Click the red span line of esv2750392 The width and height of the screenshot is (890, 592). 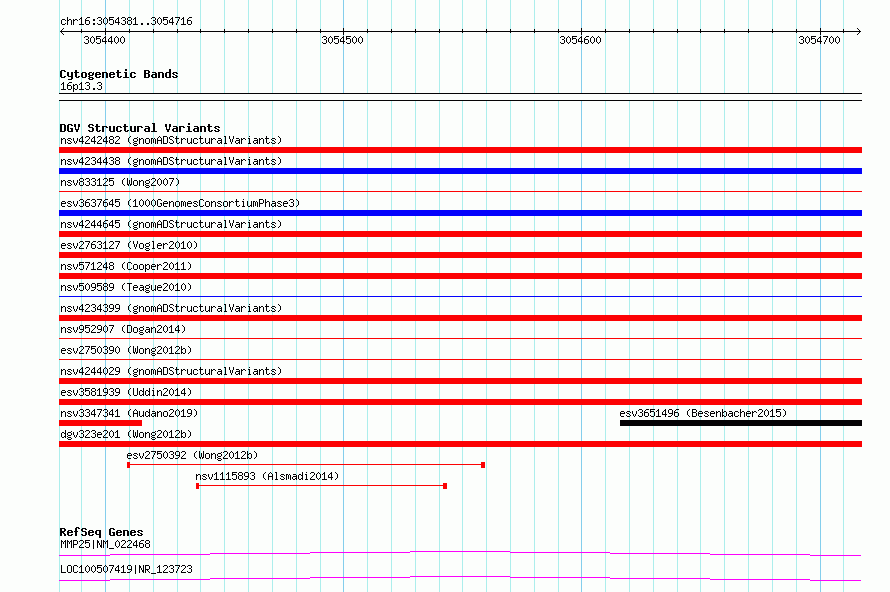click(306, 465)
